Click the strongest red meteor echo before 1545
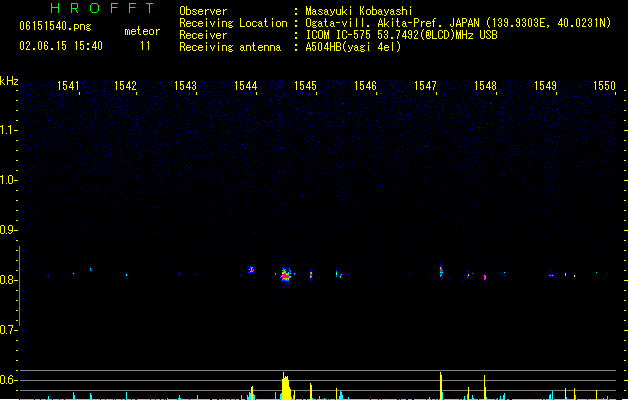Screen dimensions: 629x400 [286, 275]
